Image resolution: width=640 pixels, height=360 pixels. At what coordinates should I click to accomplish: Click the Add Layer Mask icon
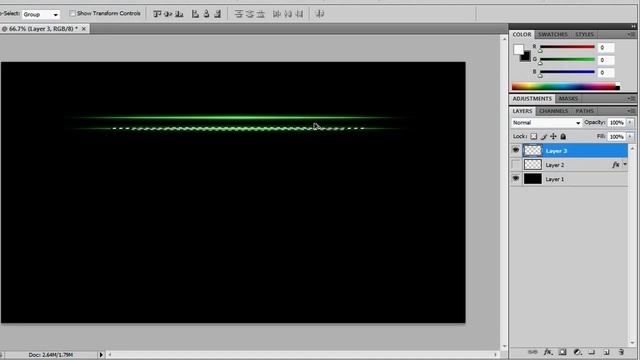pos(562,352)
